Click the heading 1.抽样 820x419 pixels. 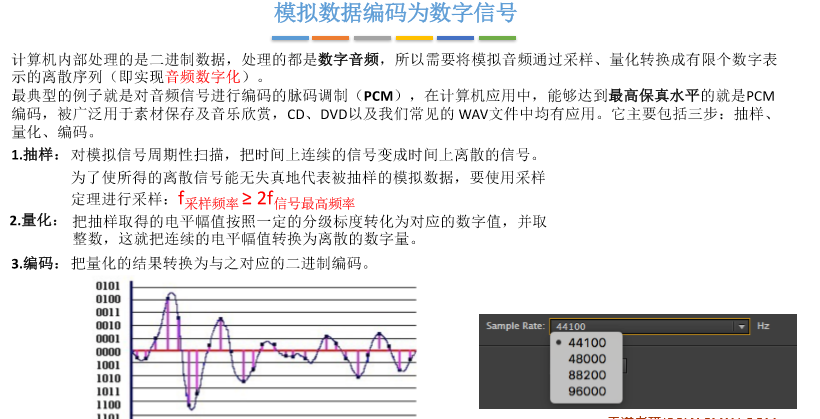coord(36,155)
